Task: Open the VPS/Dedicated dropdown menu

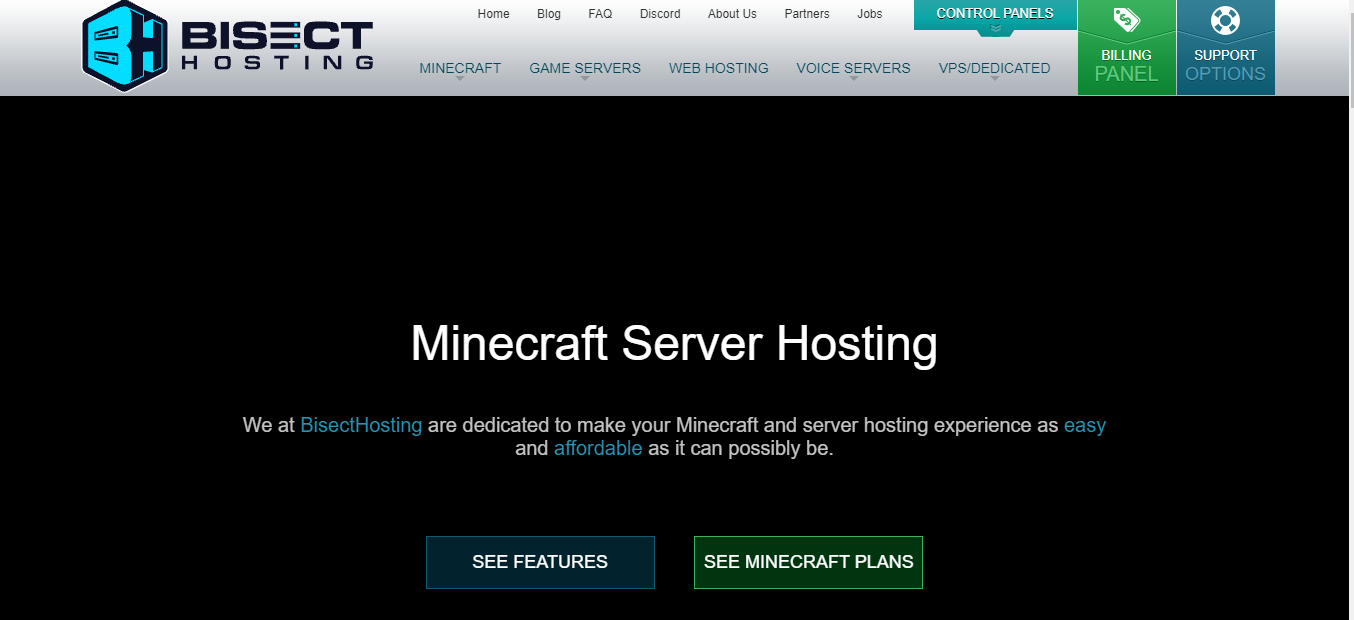Action: click(x=994, y=69)
